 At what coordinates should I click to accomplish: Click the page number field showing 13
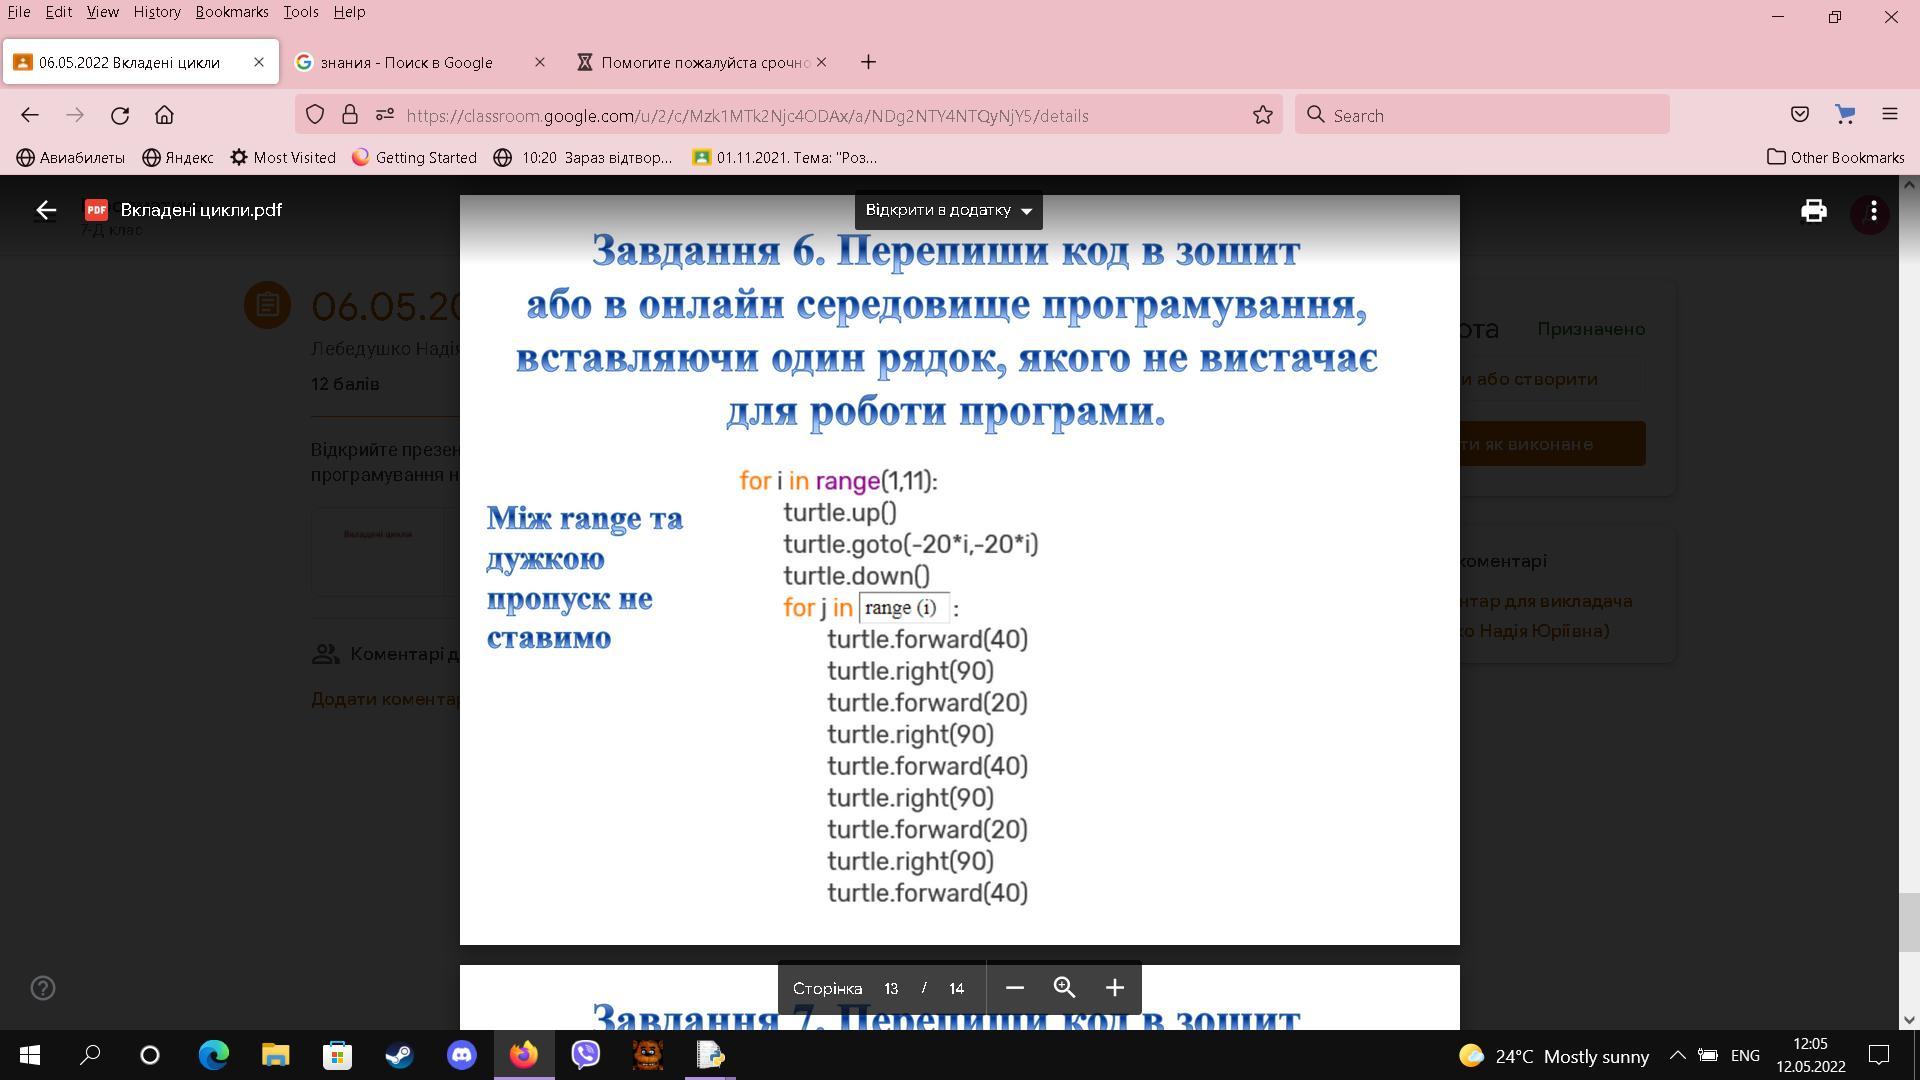click(891, 988)
